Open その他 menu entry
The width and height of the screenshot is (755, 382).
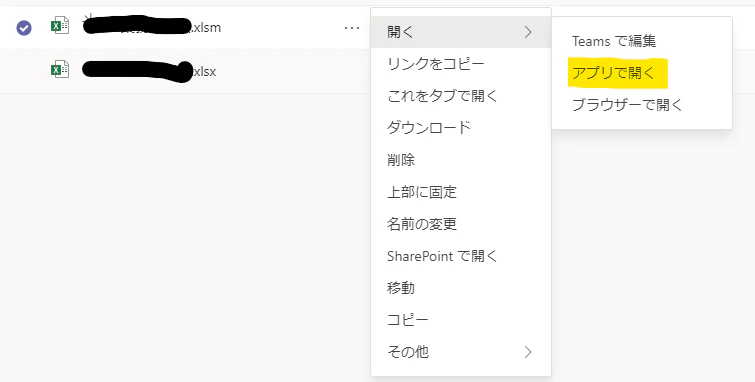461,352
